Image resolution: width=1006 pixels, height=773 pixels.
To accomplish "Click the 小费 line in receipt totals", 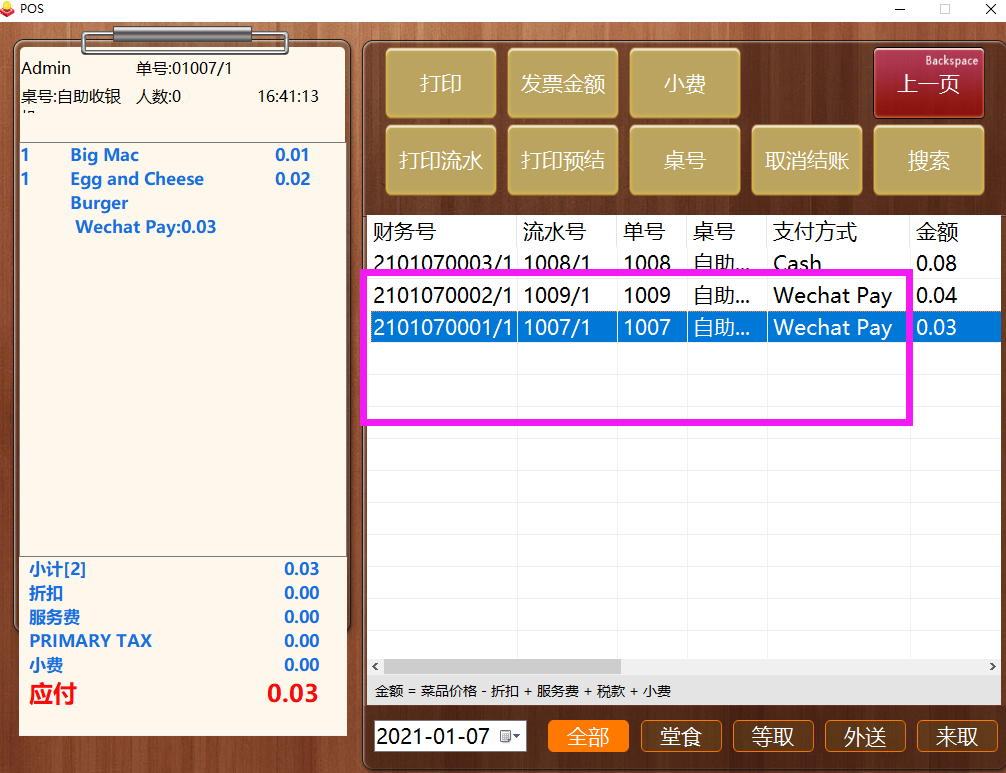I will (174, 665).
